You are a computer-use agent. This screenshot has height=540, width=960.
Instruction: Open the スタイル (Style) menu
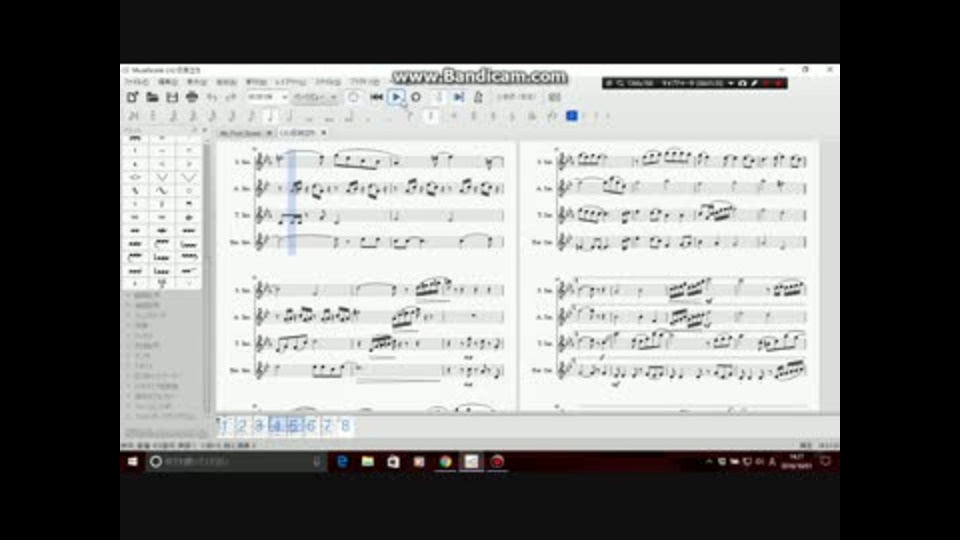click(328, 82)
